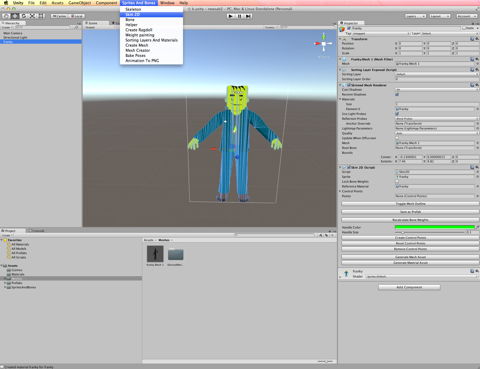Select the Rotate tool in the toolbar

[x=24, y=16]
